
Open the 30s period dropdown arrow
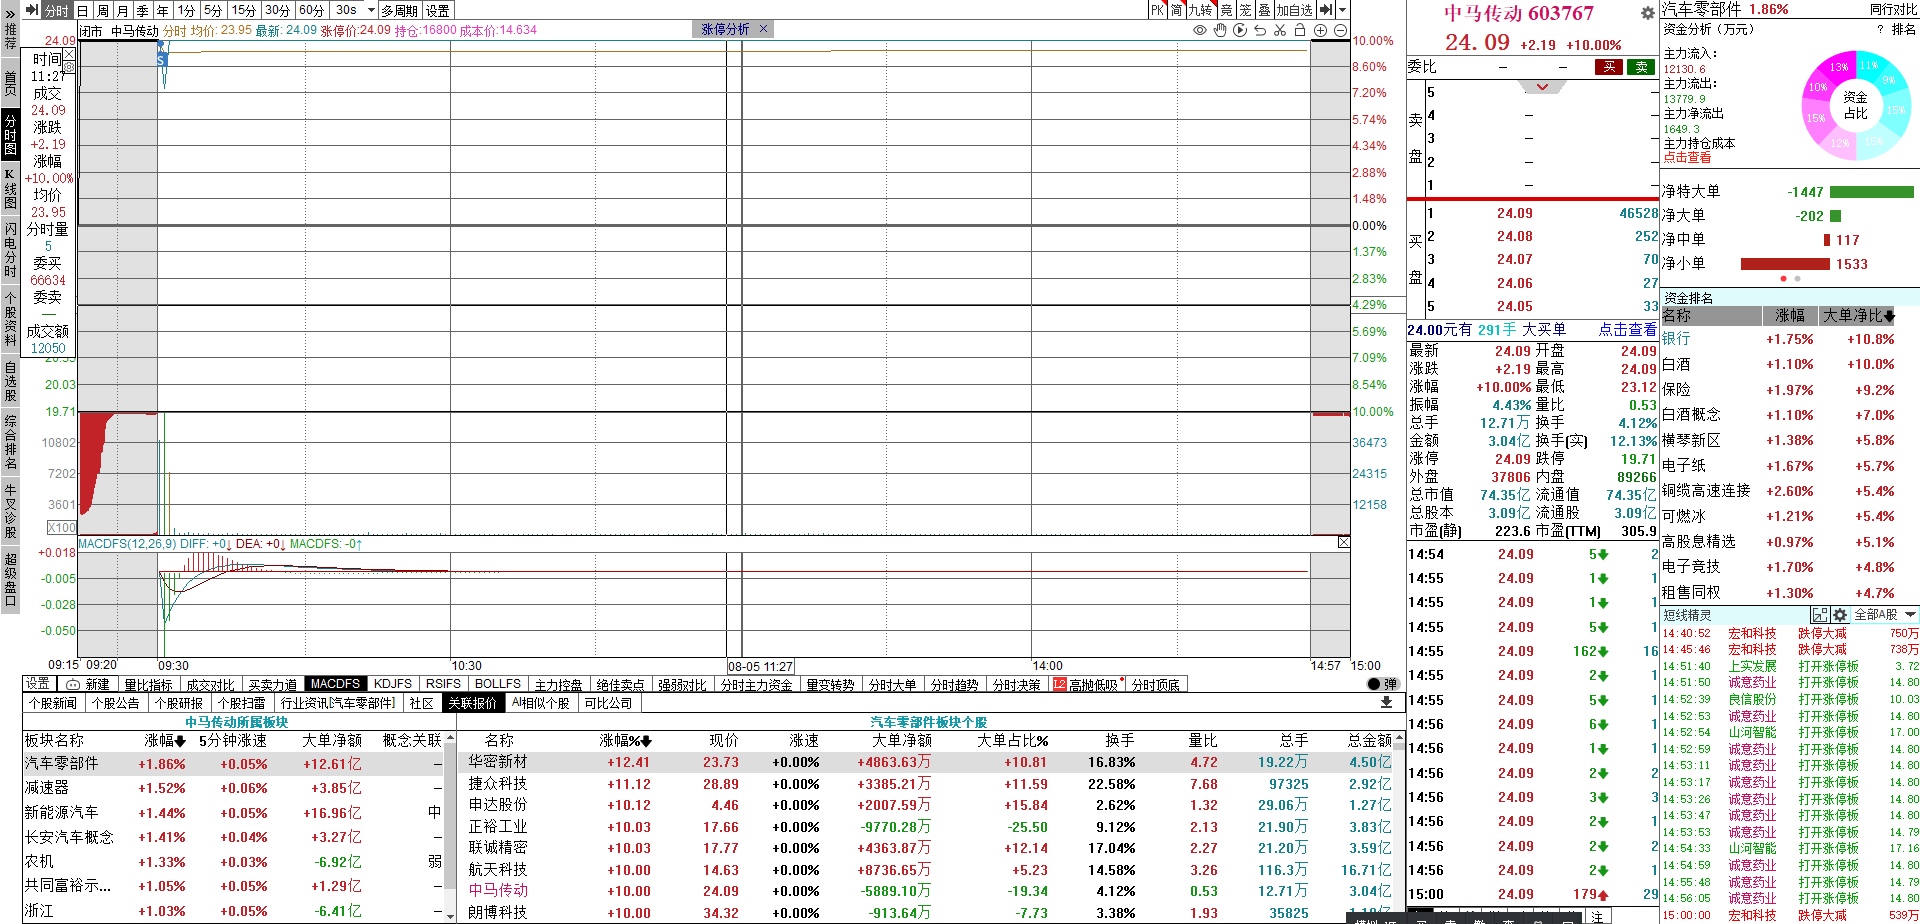371,10
